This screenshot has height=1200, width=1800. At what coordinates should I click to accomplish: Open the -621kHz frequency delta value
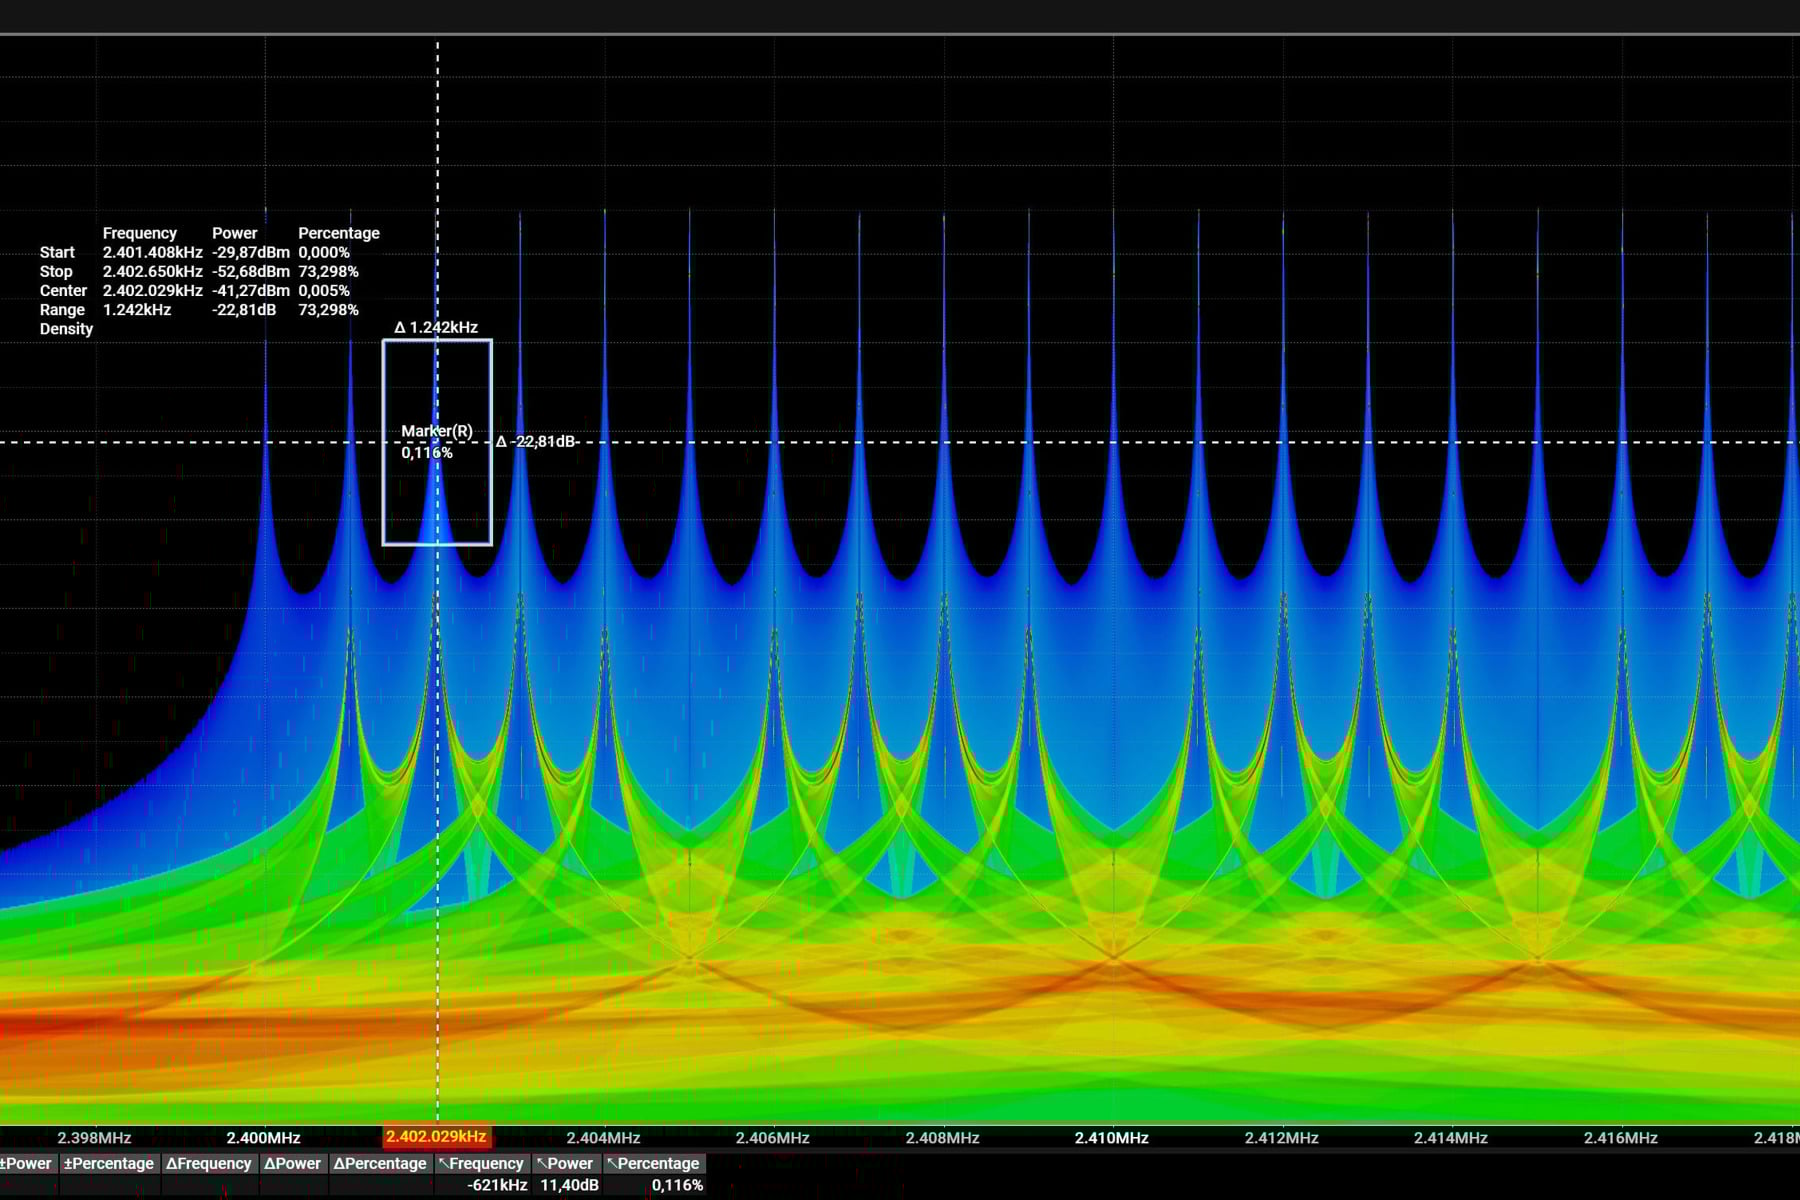497,1185
